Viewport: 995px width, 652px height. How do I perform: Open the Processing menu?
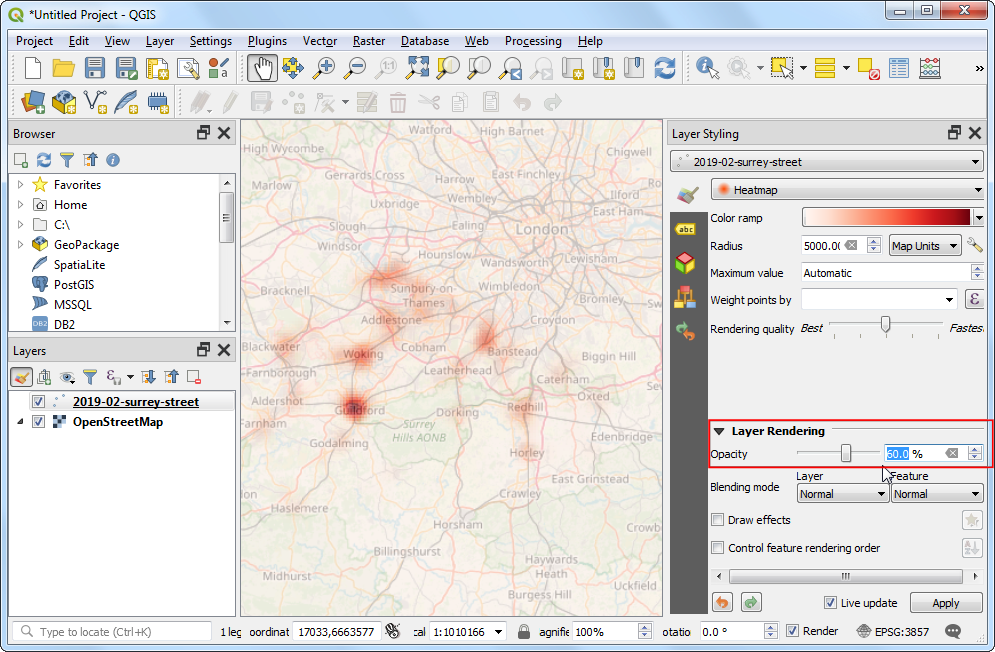coord(532,41)
